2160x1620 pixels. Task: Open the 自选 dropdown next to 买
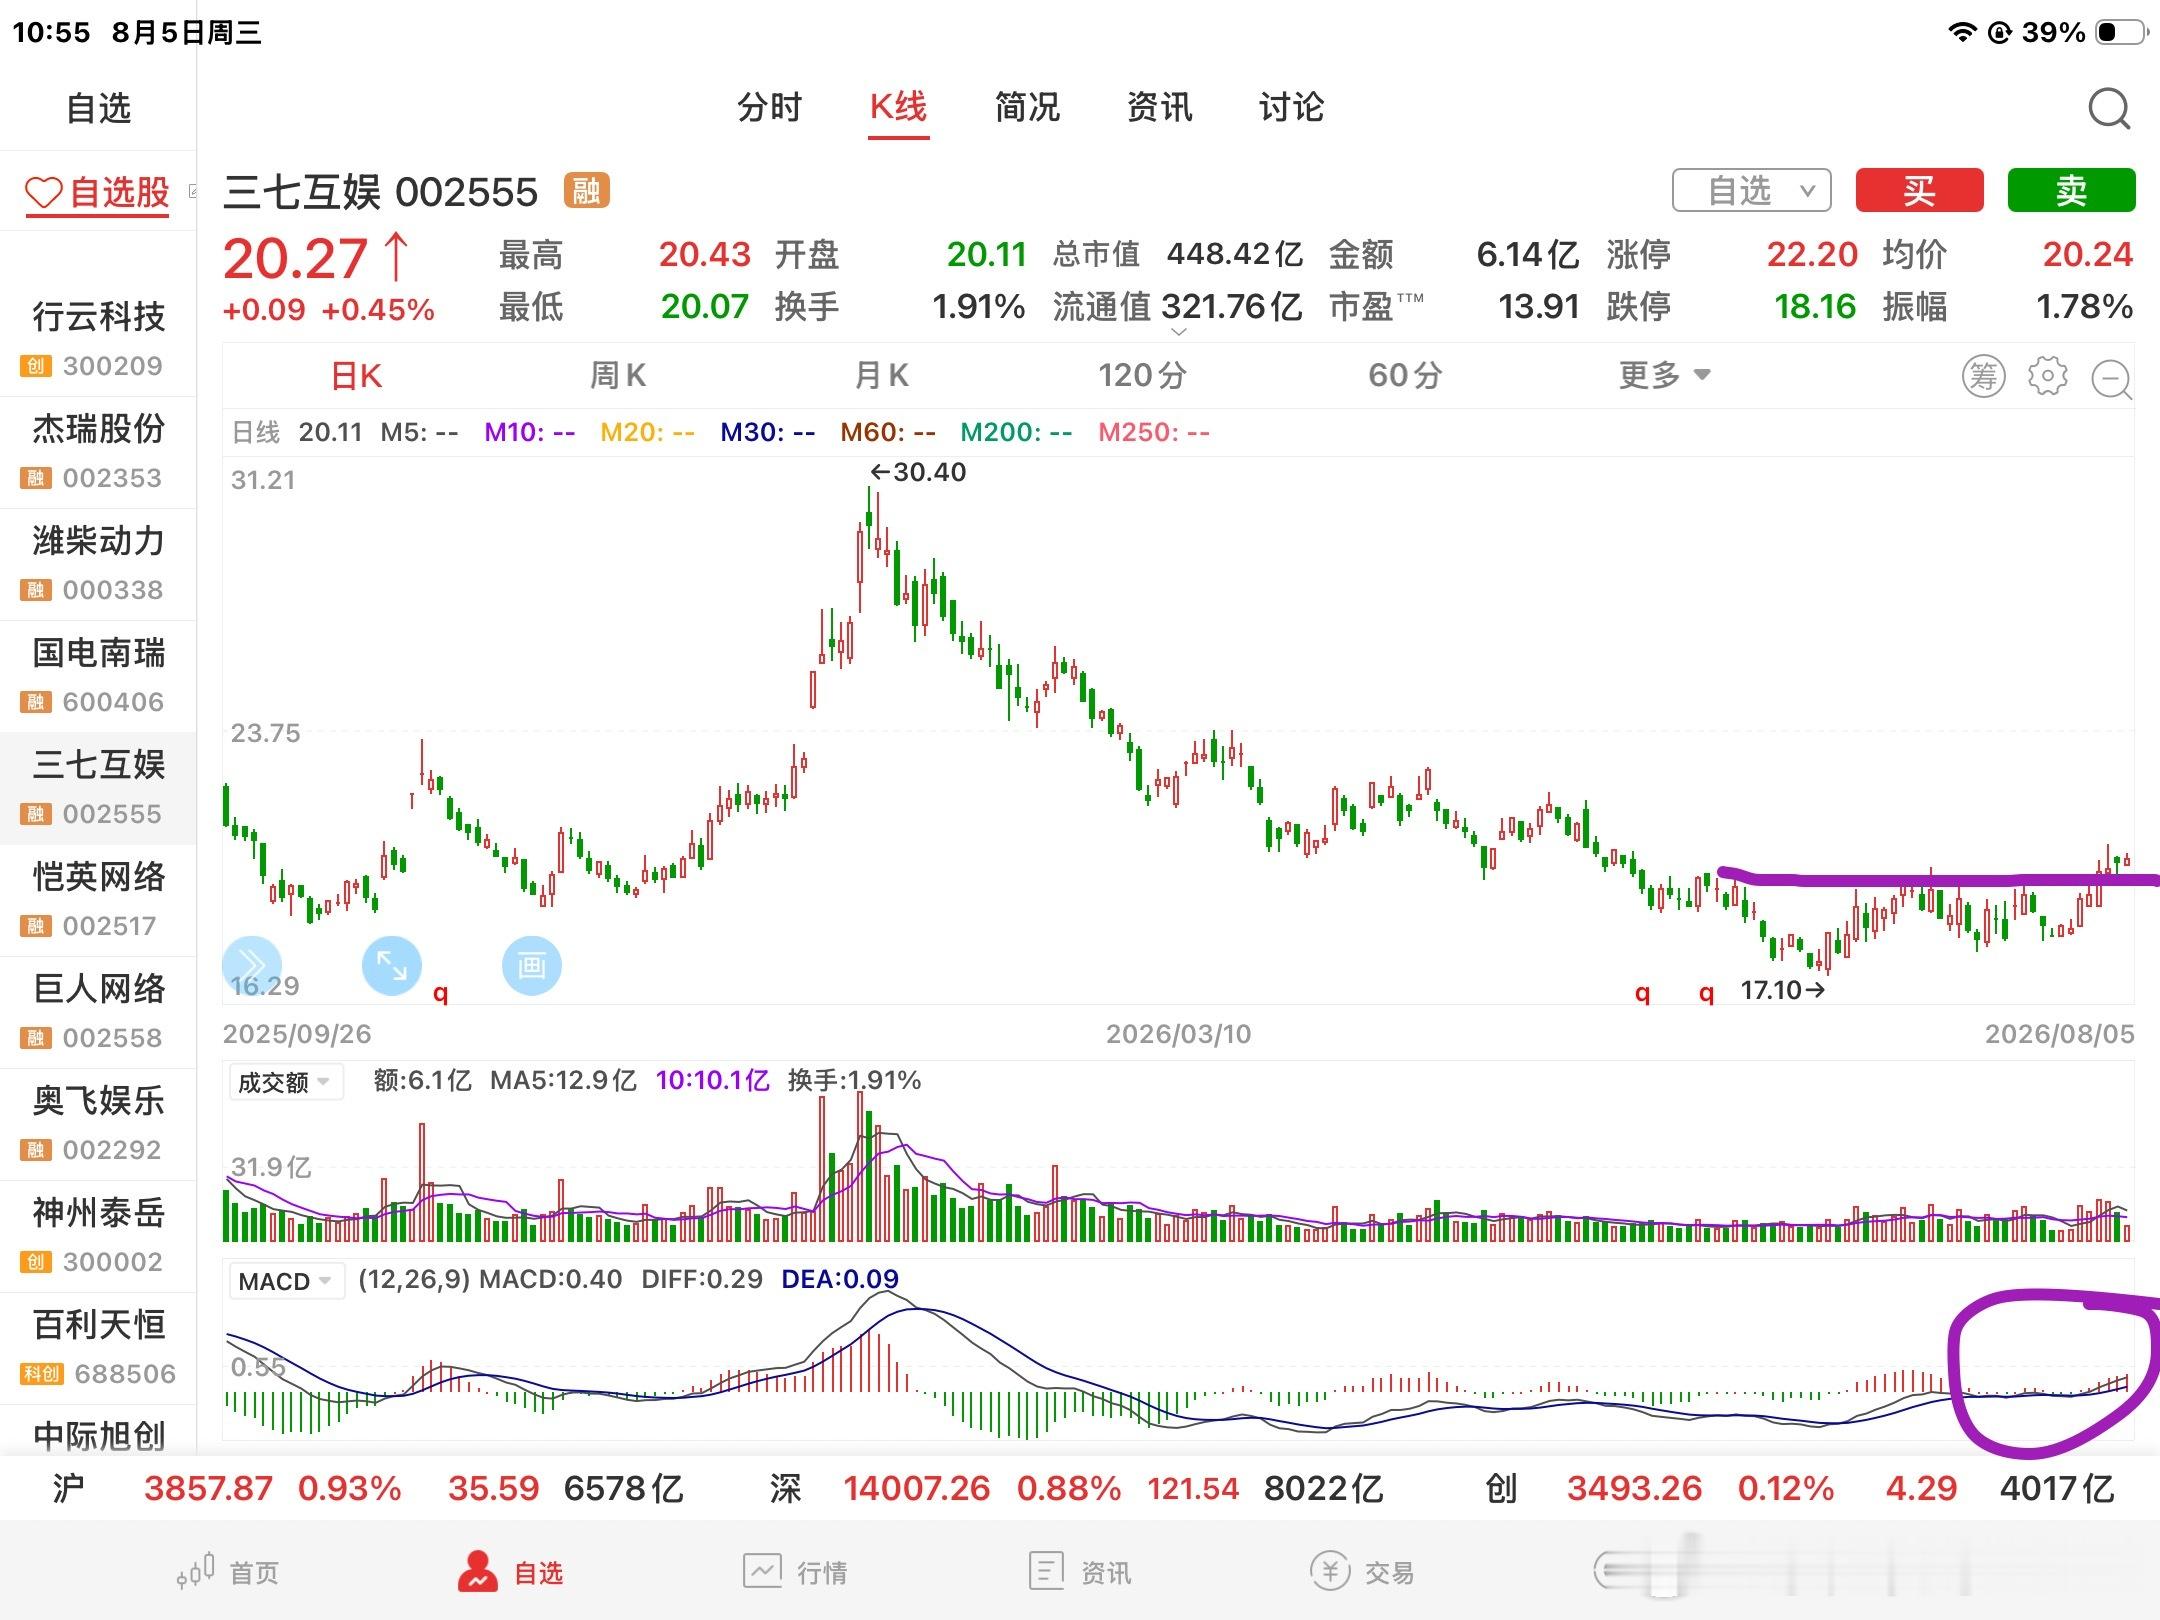1752,190
